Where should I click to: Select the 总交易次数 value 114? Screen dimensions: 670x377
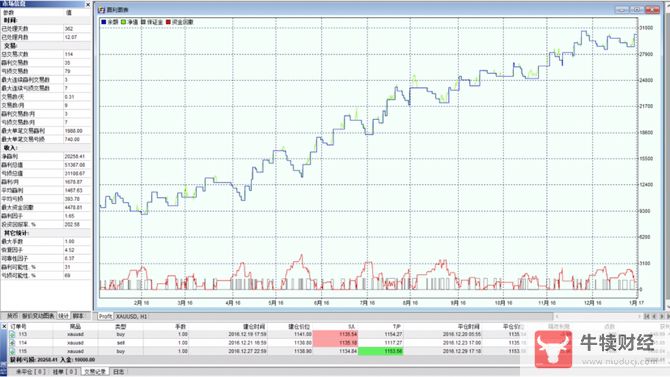(69, 54)
